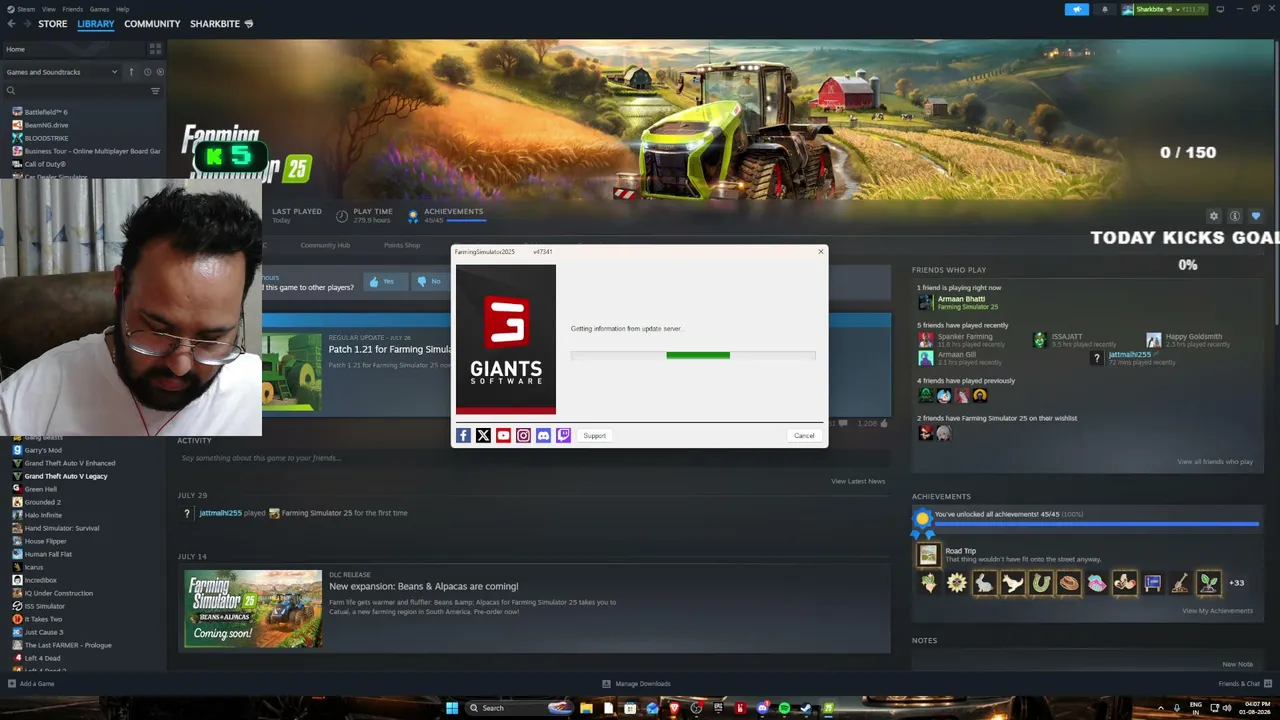
Task: Open the X (Twitter) icon in launcher
Action: click(483, 436)
